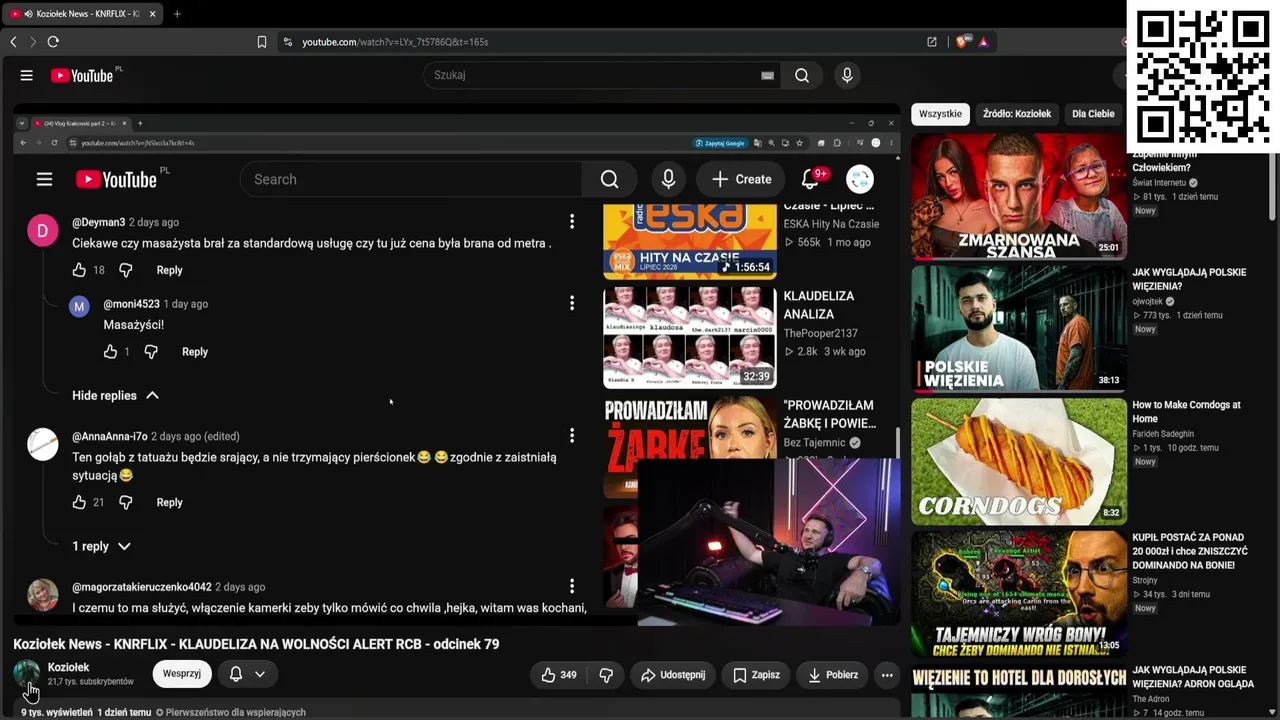Open the Tajemniczy Wróg Bony thumbnail

(1018, 594)
